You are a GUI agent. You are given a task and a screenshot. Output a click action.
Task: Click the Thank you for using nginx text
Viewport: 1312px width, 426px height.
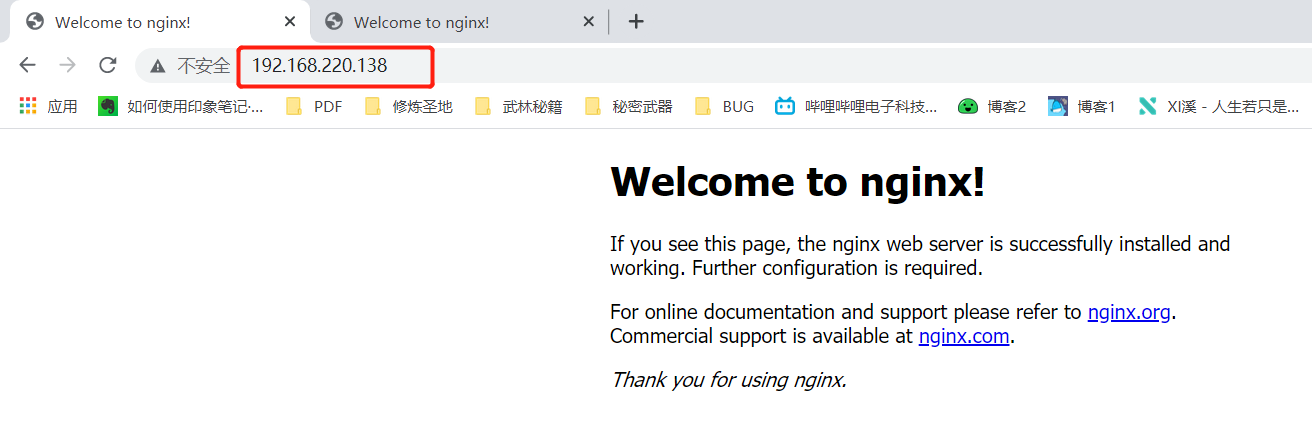(729, 380)
